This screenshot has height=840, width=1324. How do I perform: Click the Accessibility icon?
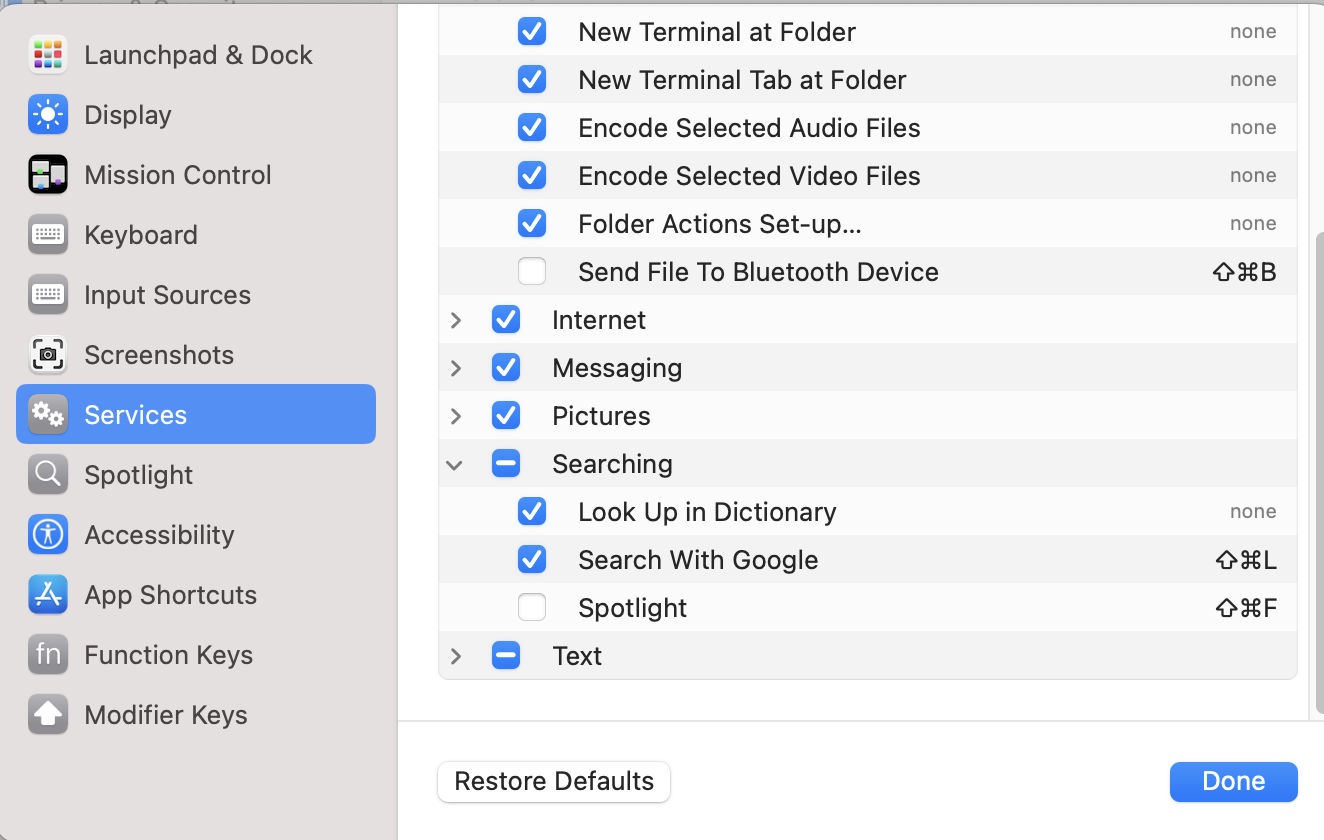[x=48, y=535]
